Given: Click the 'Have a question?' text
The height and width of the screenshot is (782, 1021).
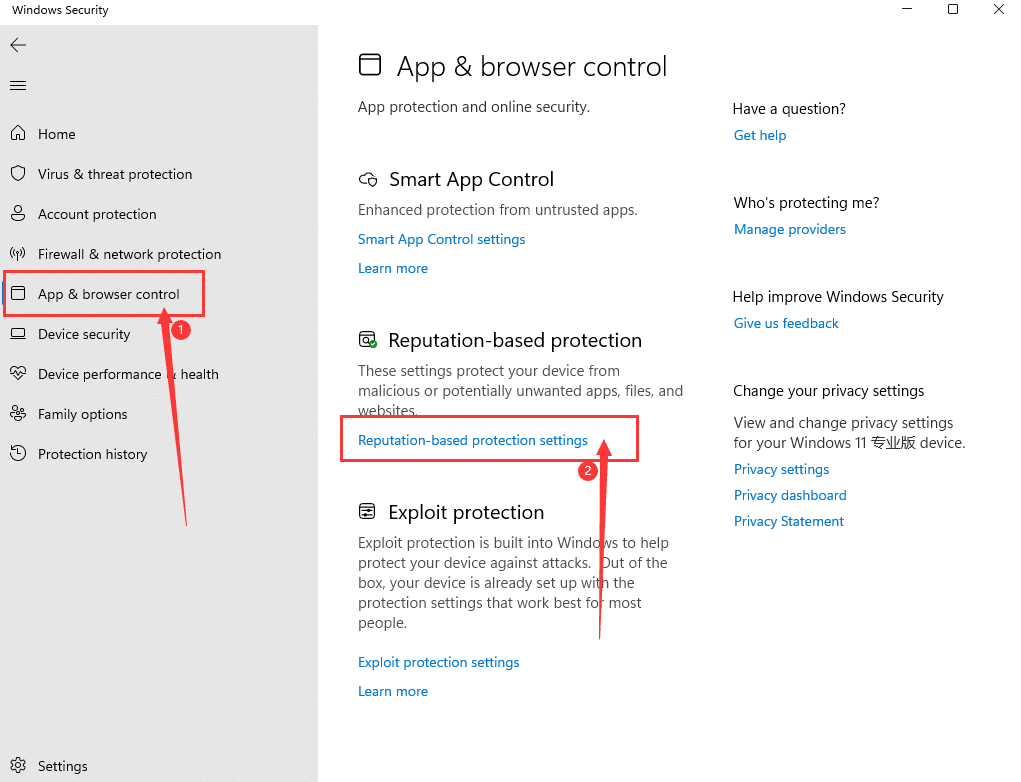Looking at the screenshot, I should tap(789, 109).
